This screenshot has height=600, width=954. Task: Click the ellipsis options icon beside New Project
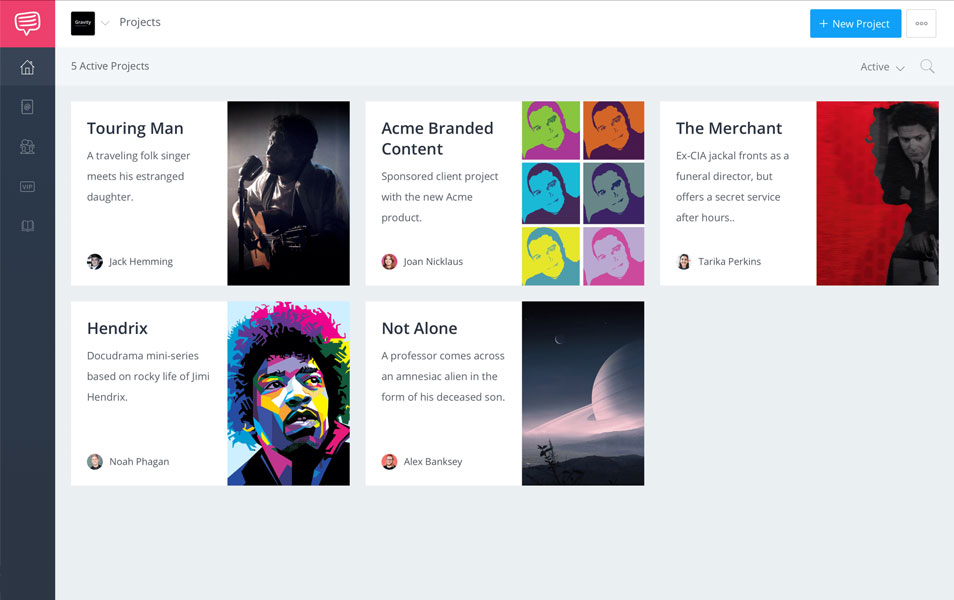[x=921, y=23]
